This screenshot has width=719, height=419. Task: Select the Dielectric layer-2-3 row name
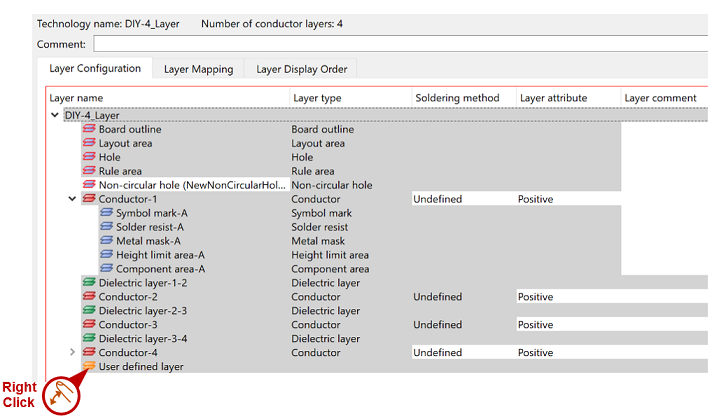coord(143,311)
